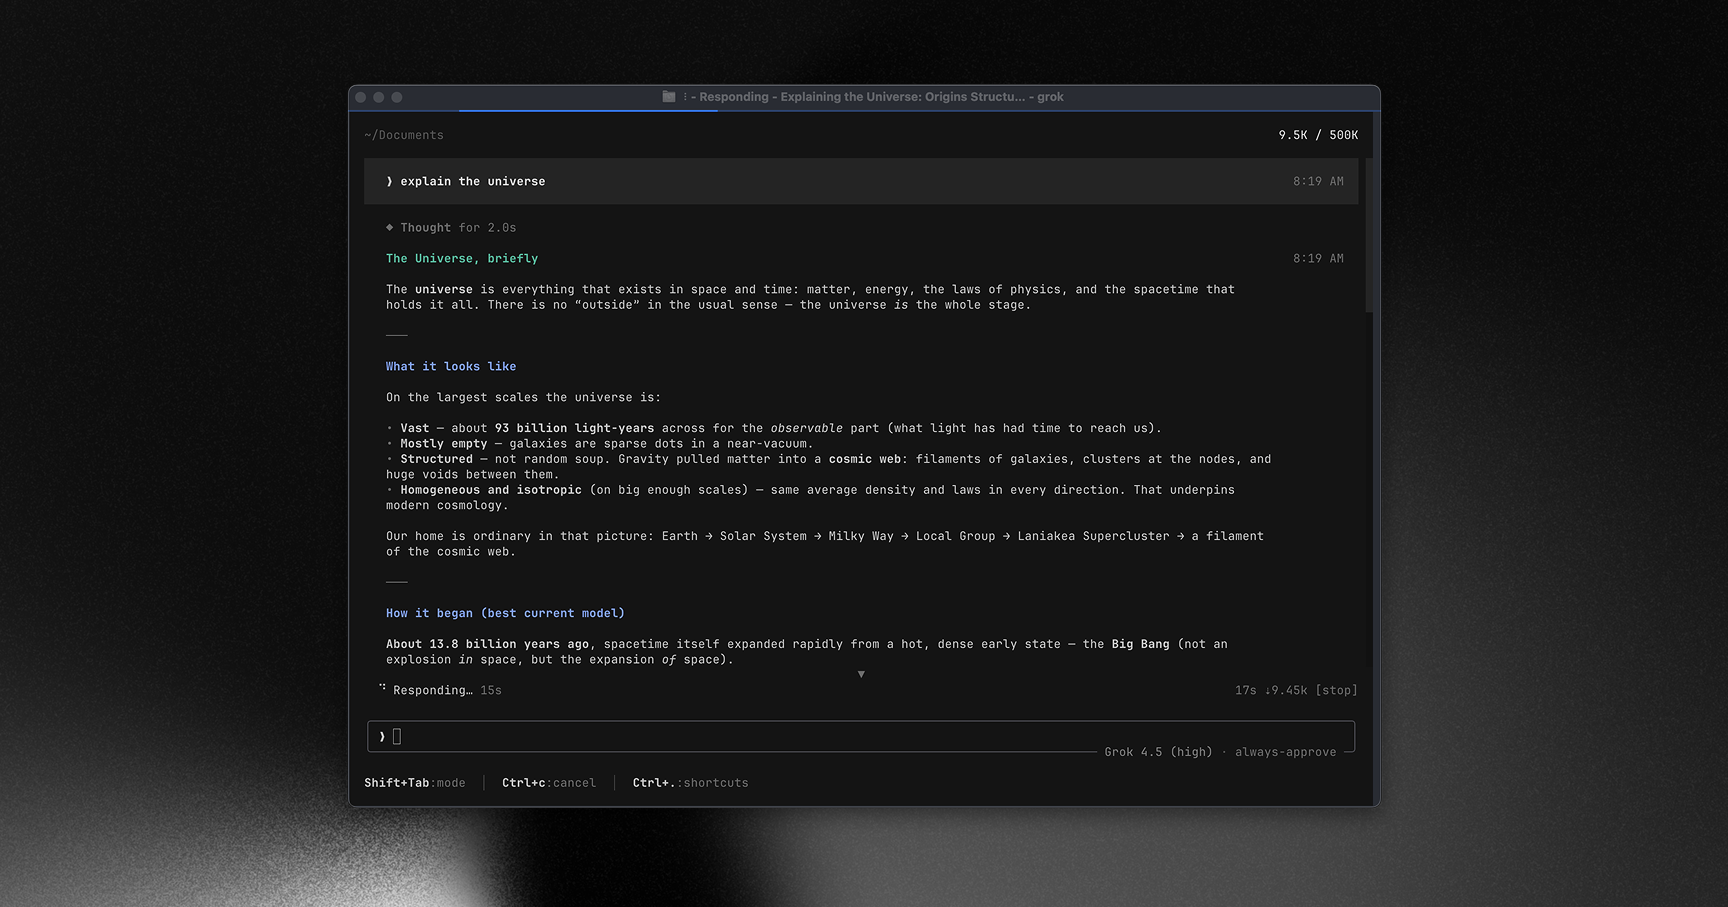
Task: Click the scroll-down arrow below the response
Action: pos(861,675)
